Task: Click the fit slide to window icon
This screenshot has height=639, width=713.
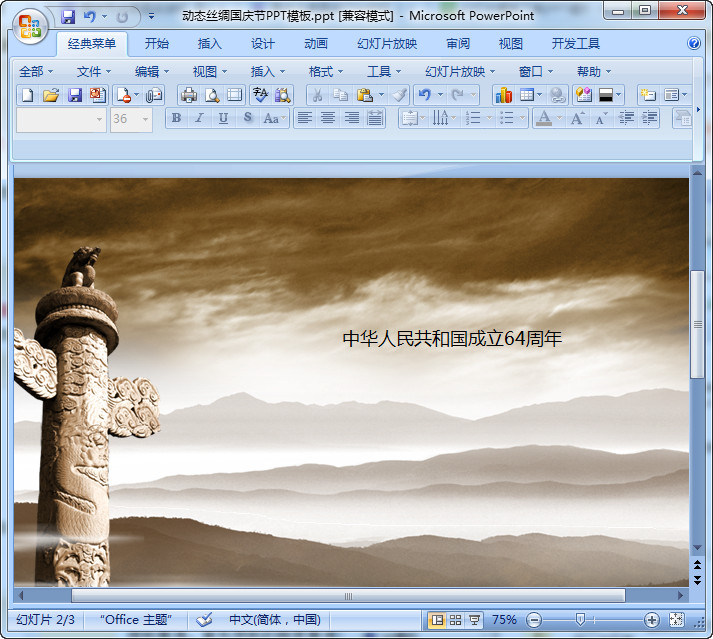Action: click(677, 620)
